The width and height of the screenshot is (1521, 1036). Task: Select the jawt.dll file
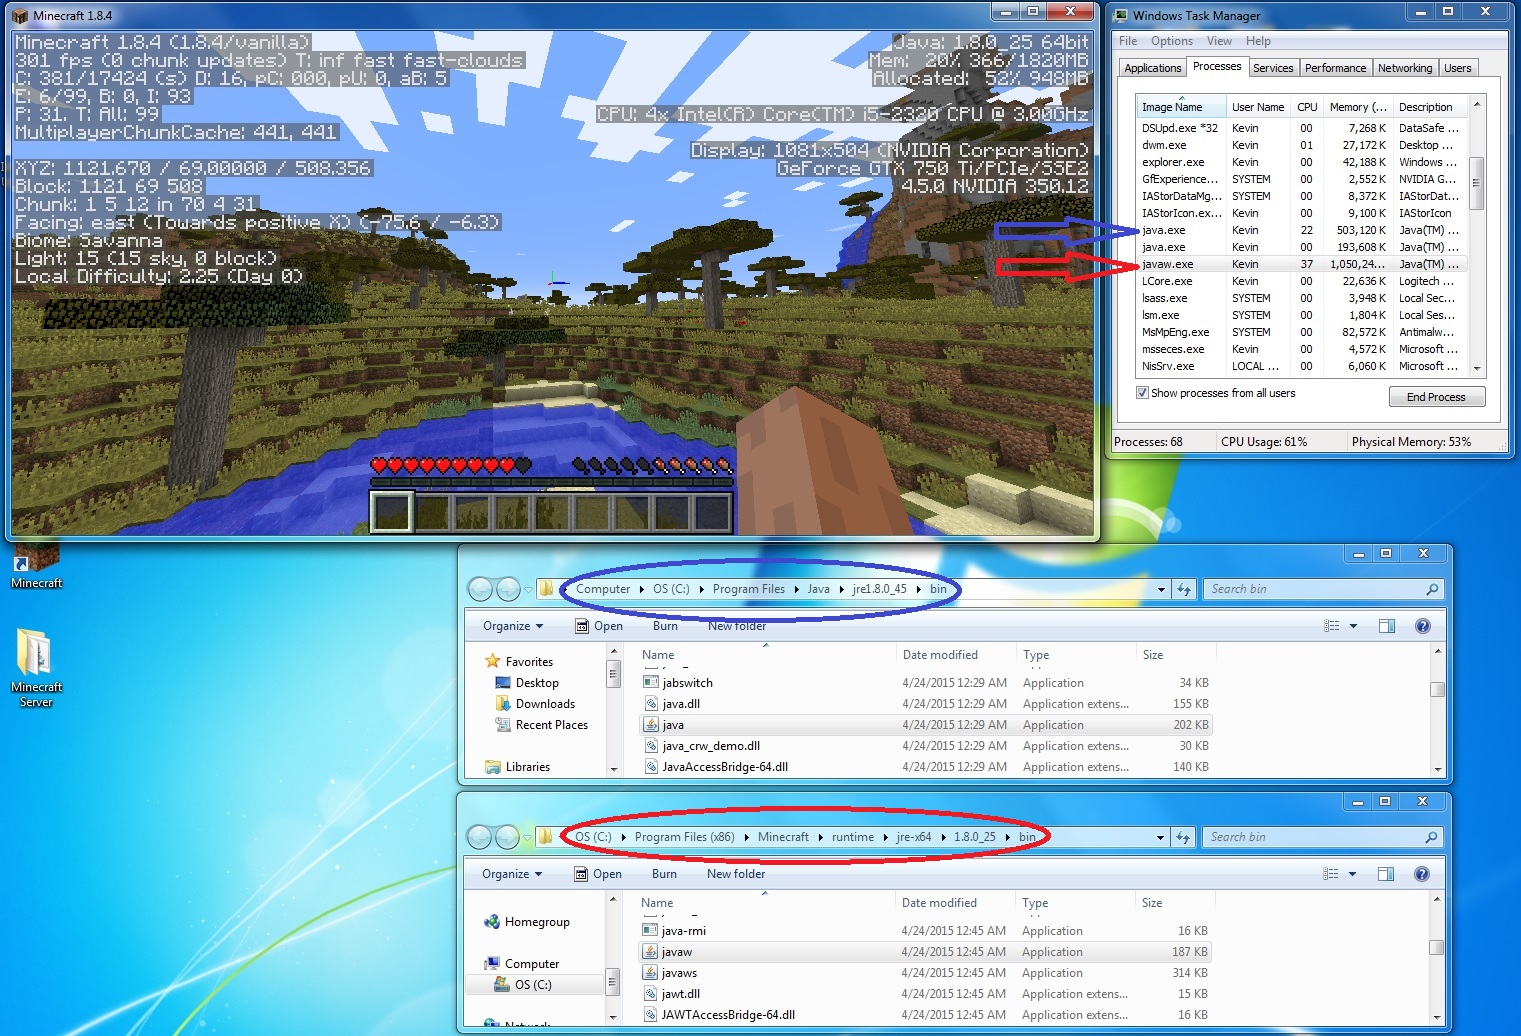(925, 994)
